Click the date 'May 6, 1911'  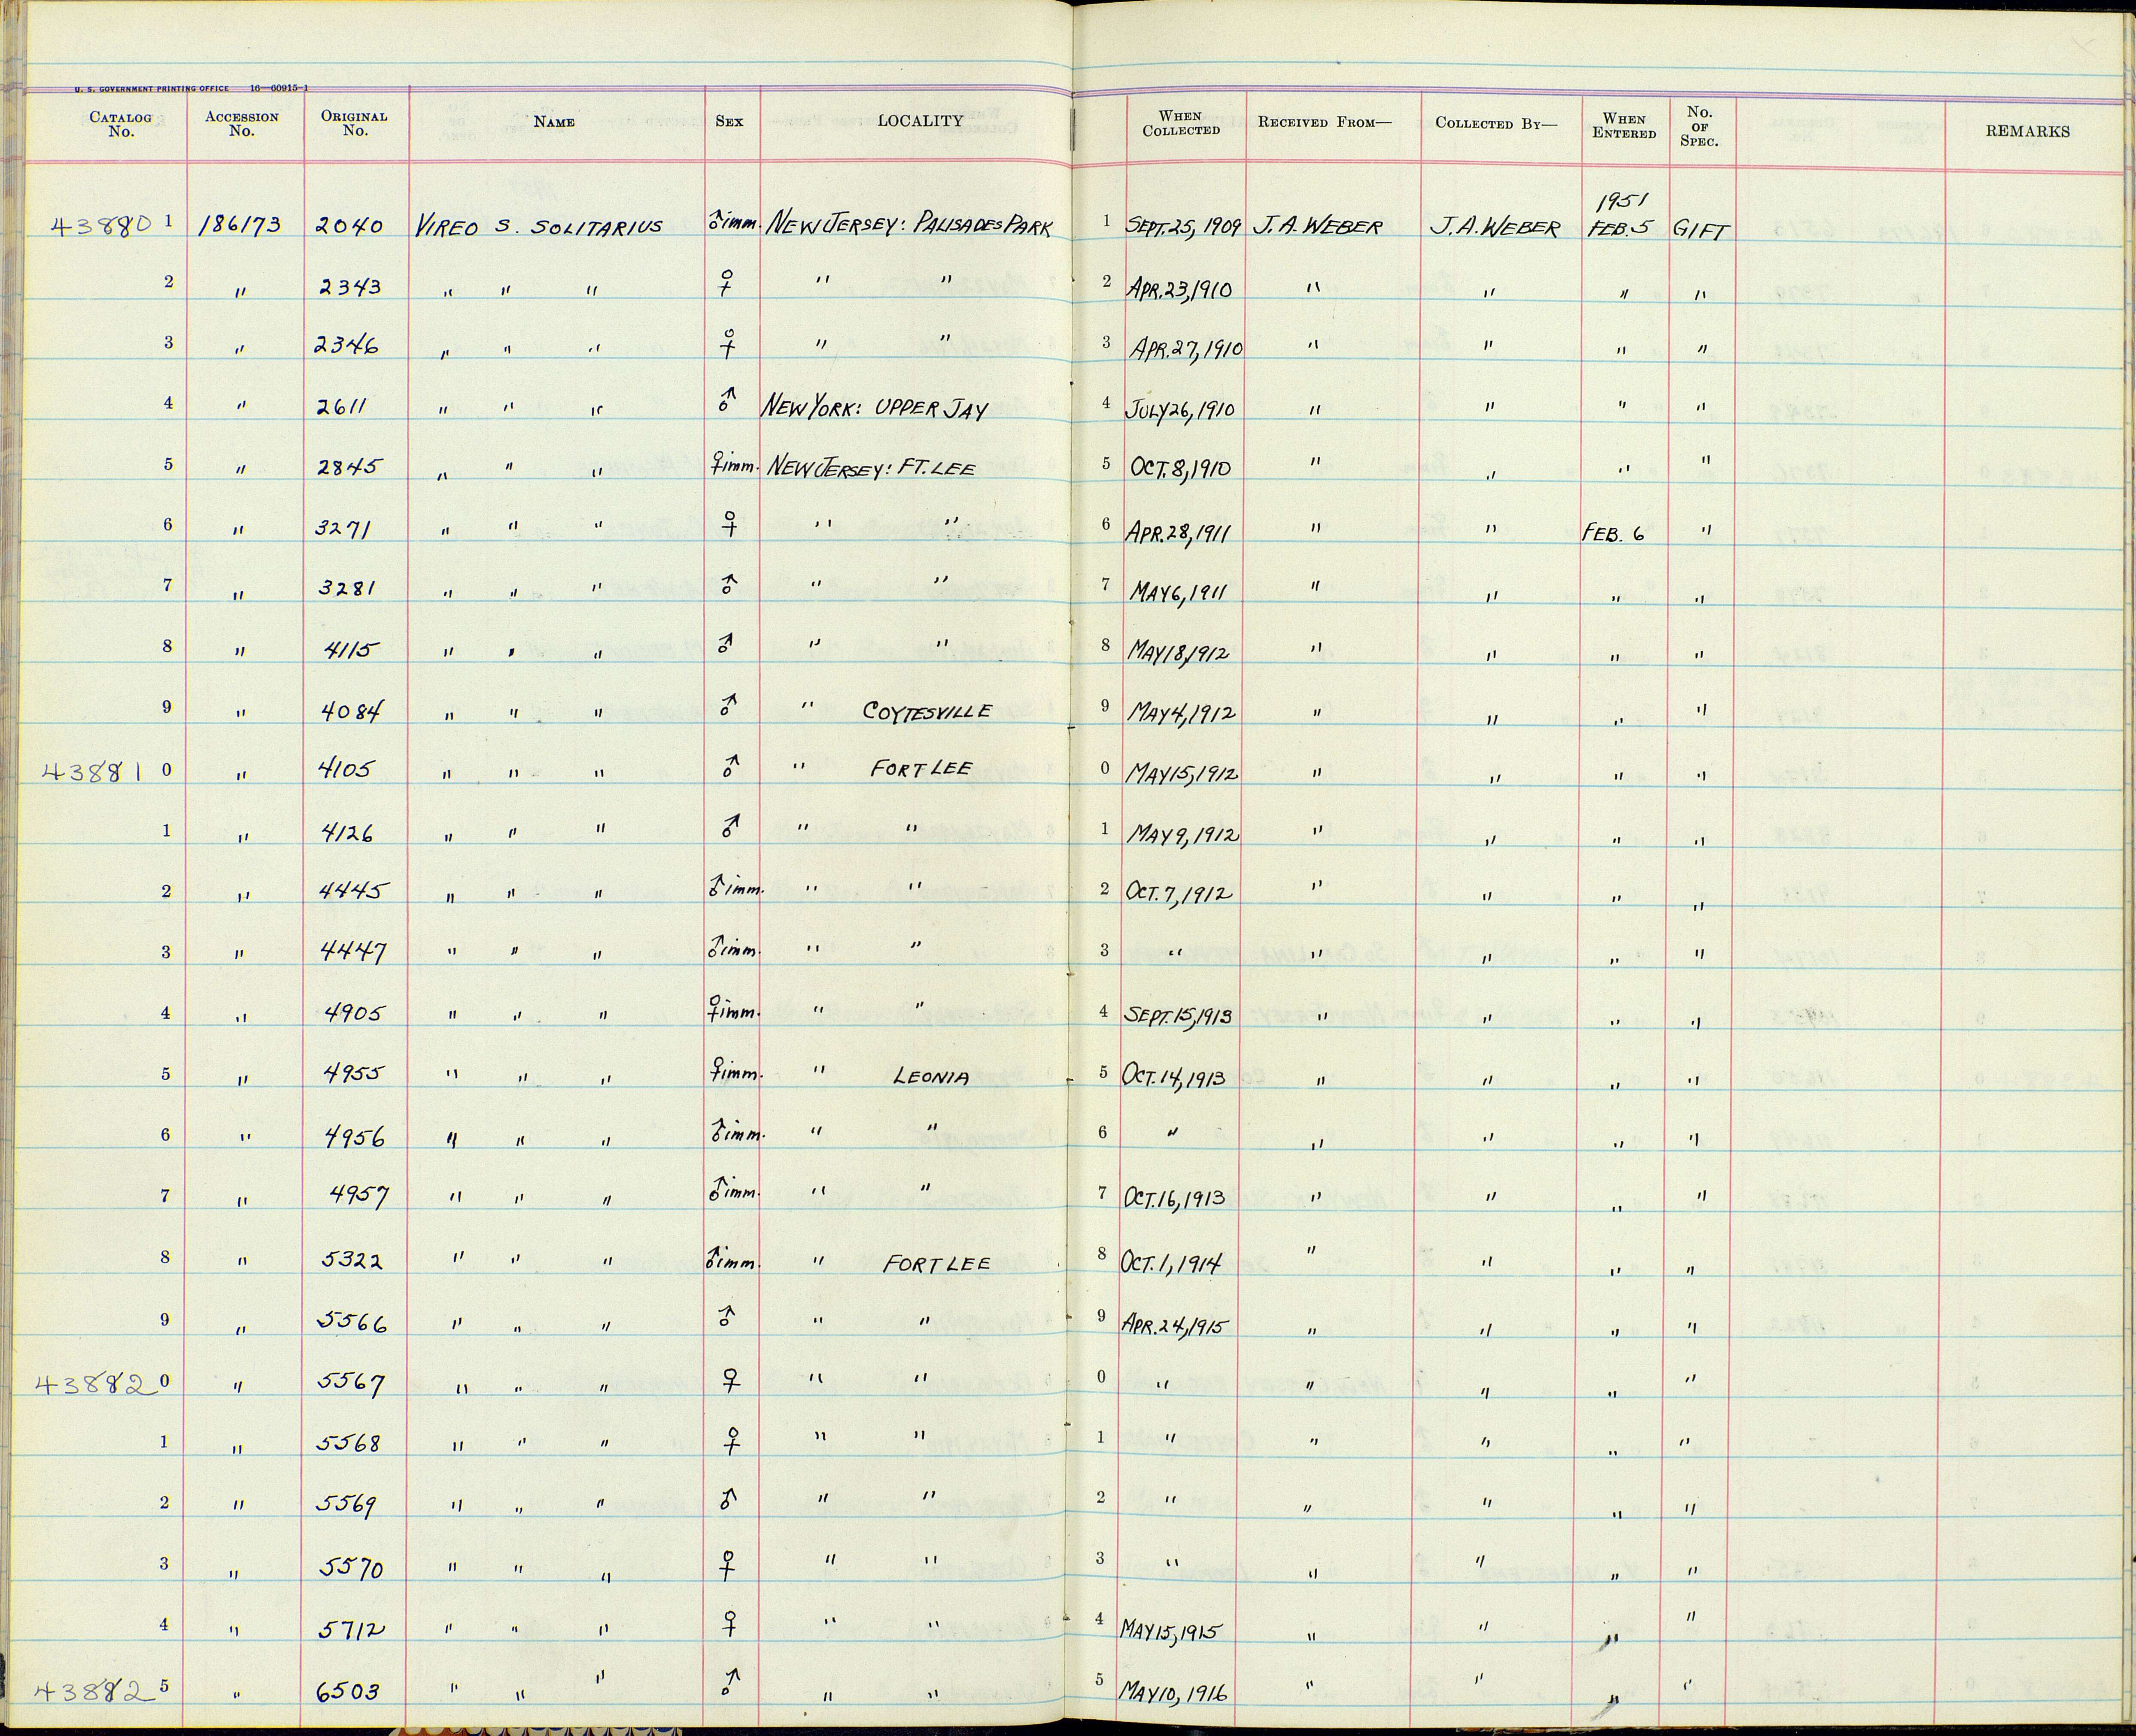tap(1178, 592)
